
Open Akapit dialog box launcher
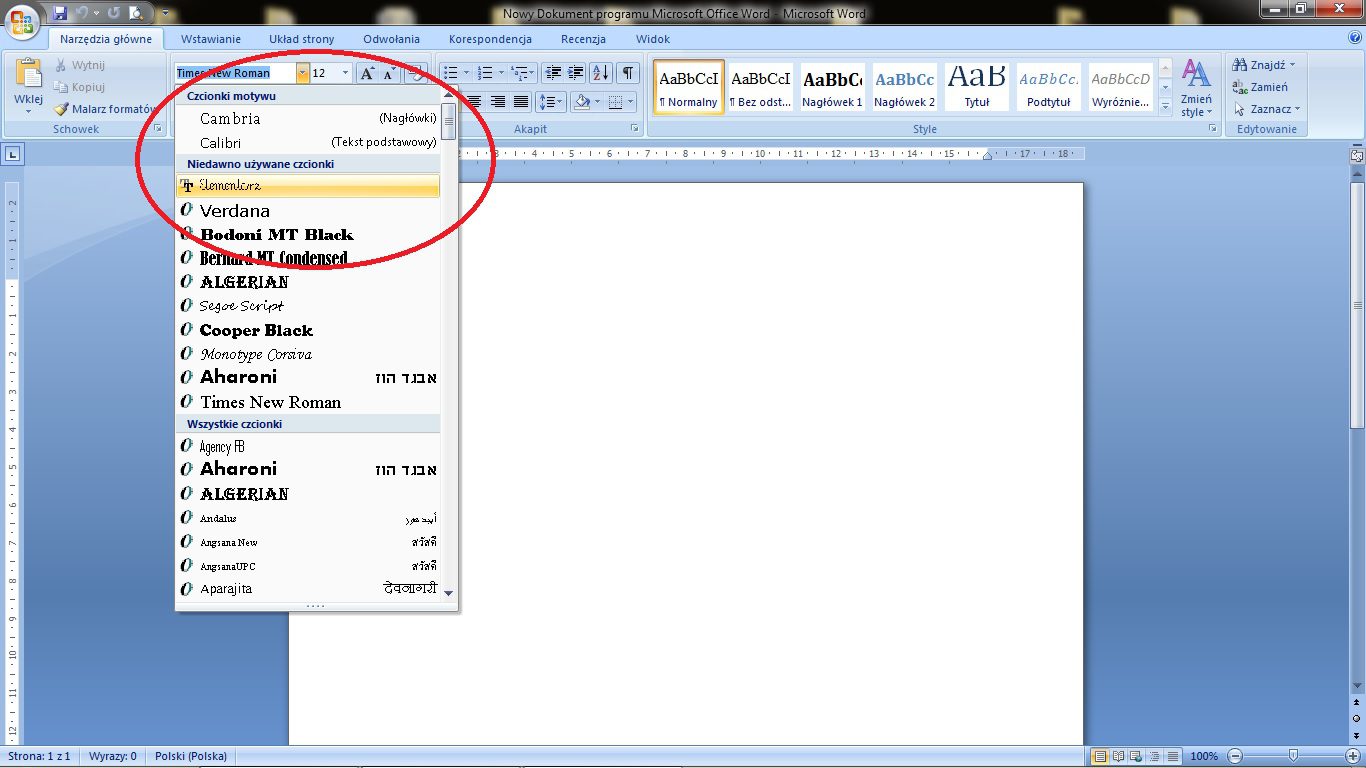pyautogui.click(x=635, y=129)
